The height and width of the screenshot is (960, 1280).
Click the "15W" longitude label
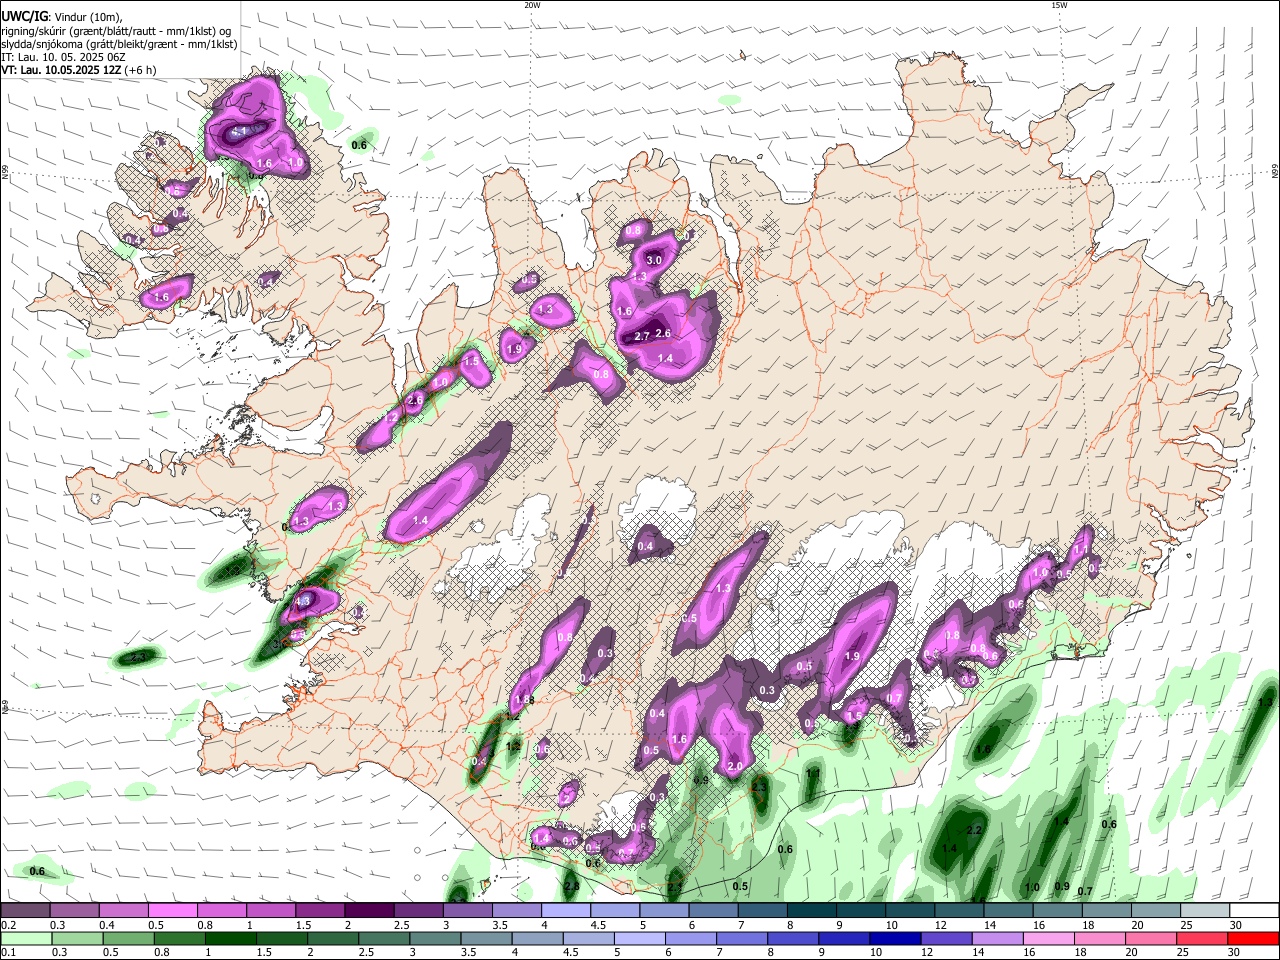pos(1059,5)
